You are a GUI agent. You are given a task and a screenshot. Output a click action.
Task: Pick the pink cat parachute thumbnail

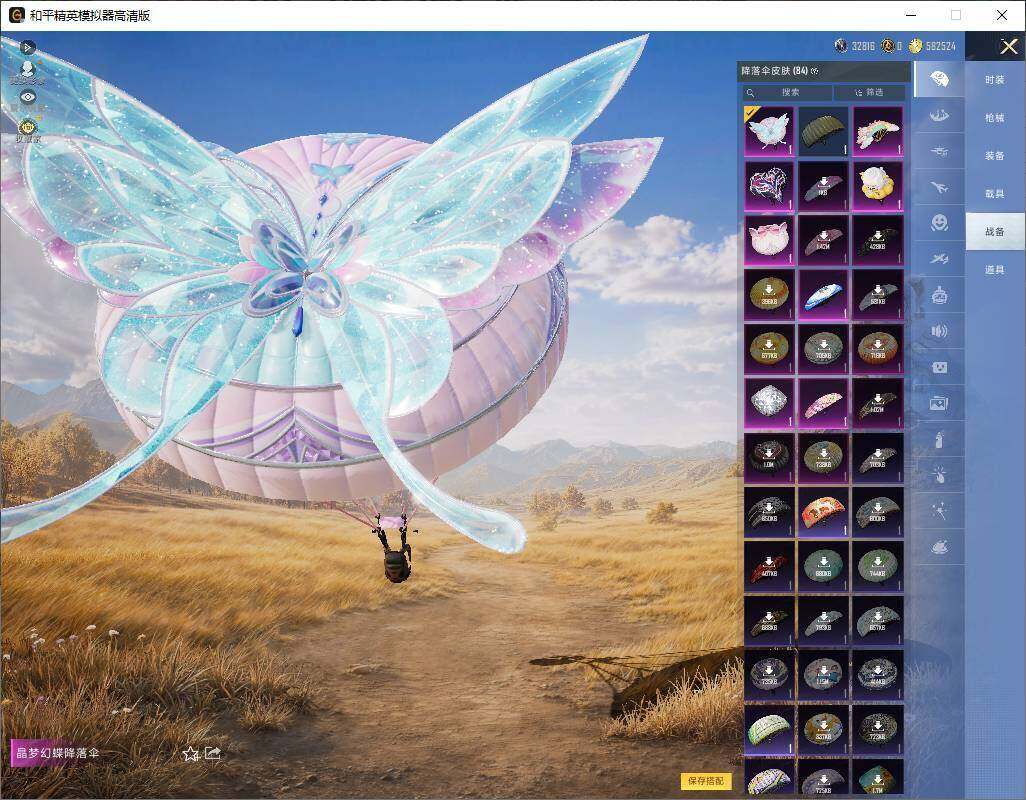770,240
